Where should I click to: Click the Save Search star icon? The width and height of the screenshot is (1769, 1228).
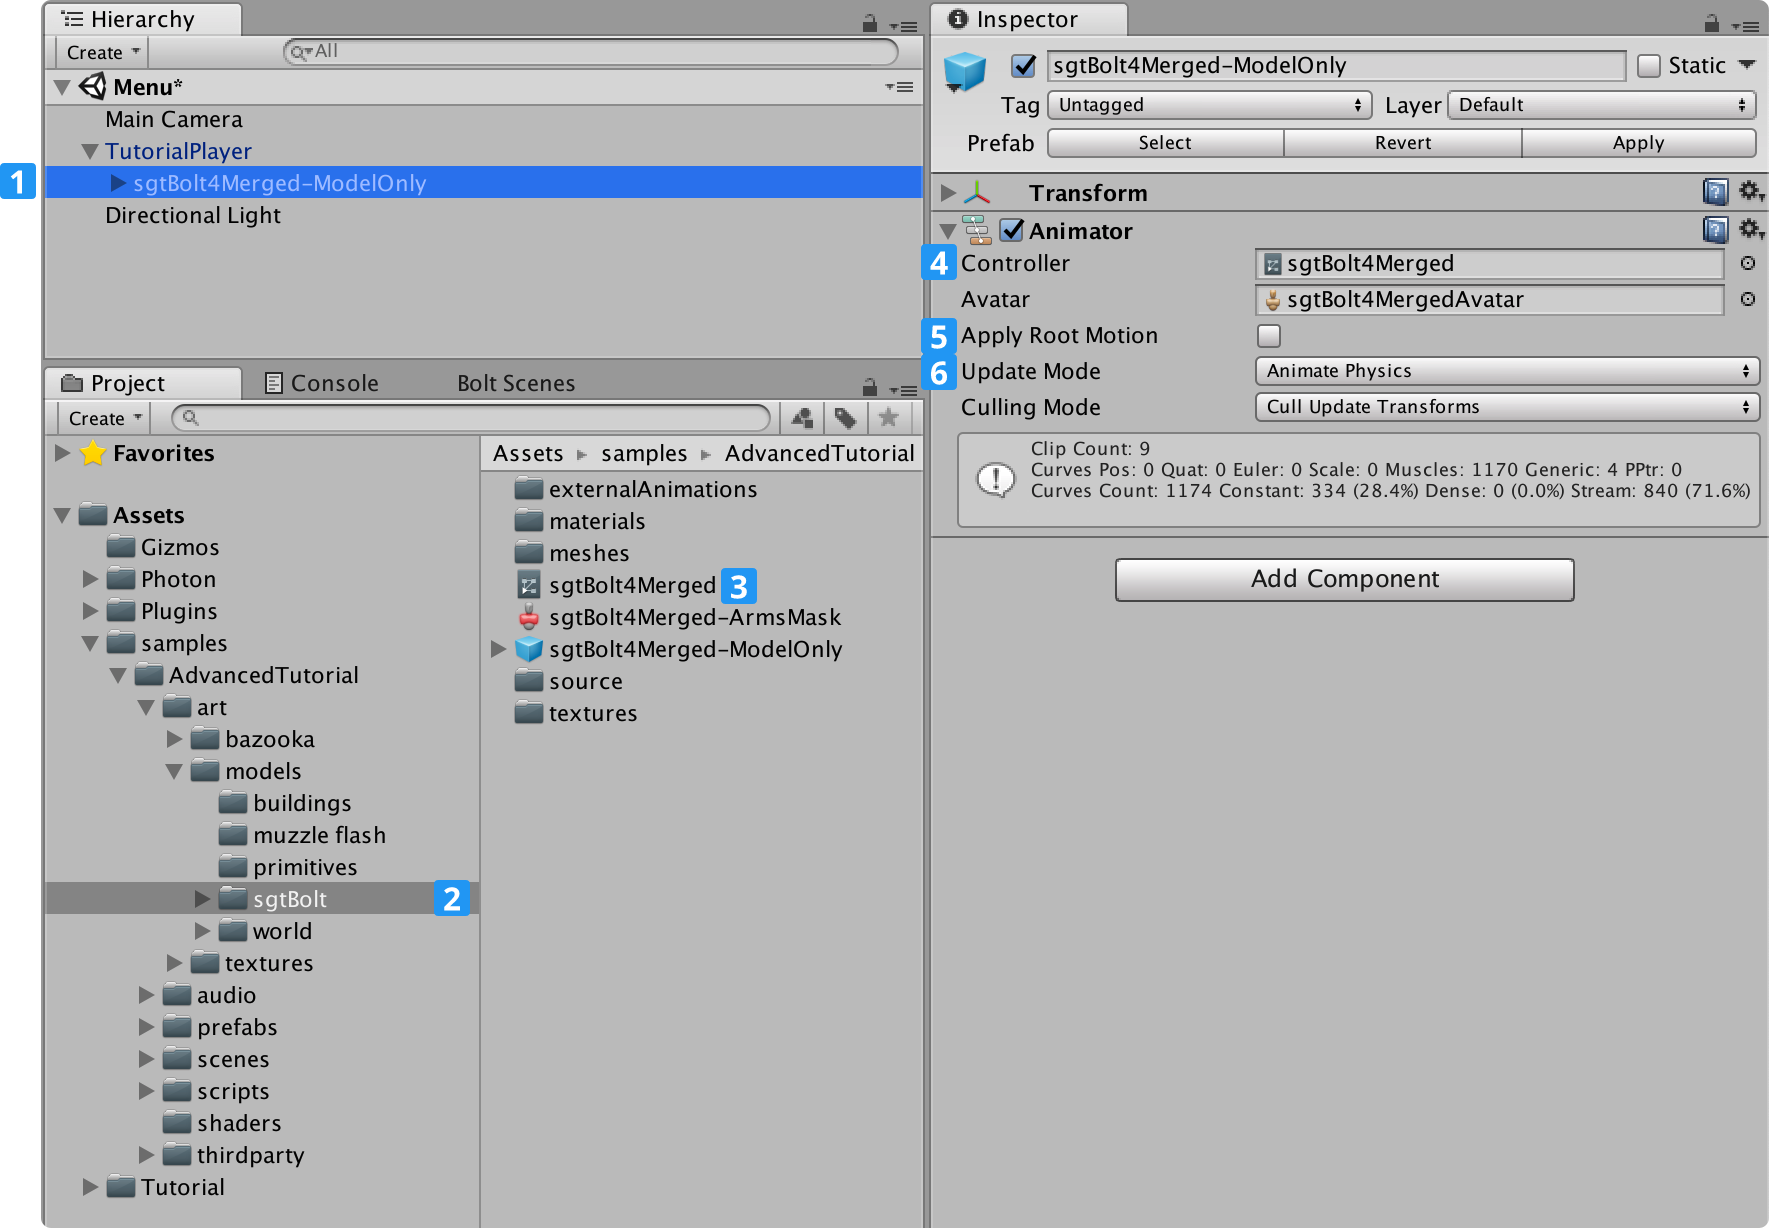click(x=888, y=418)
